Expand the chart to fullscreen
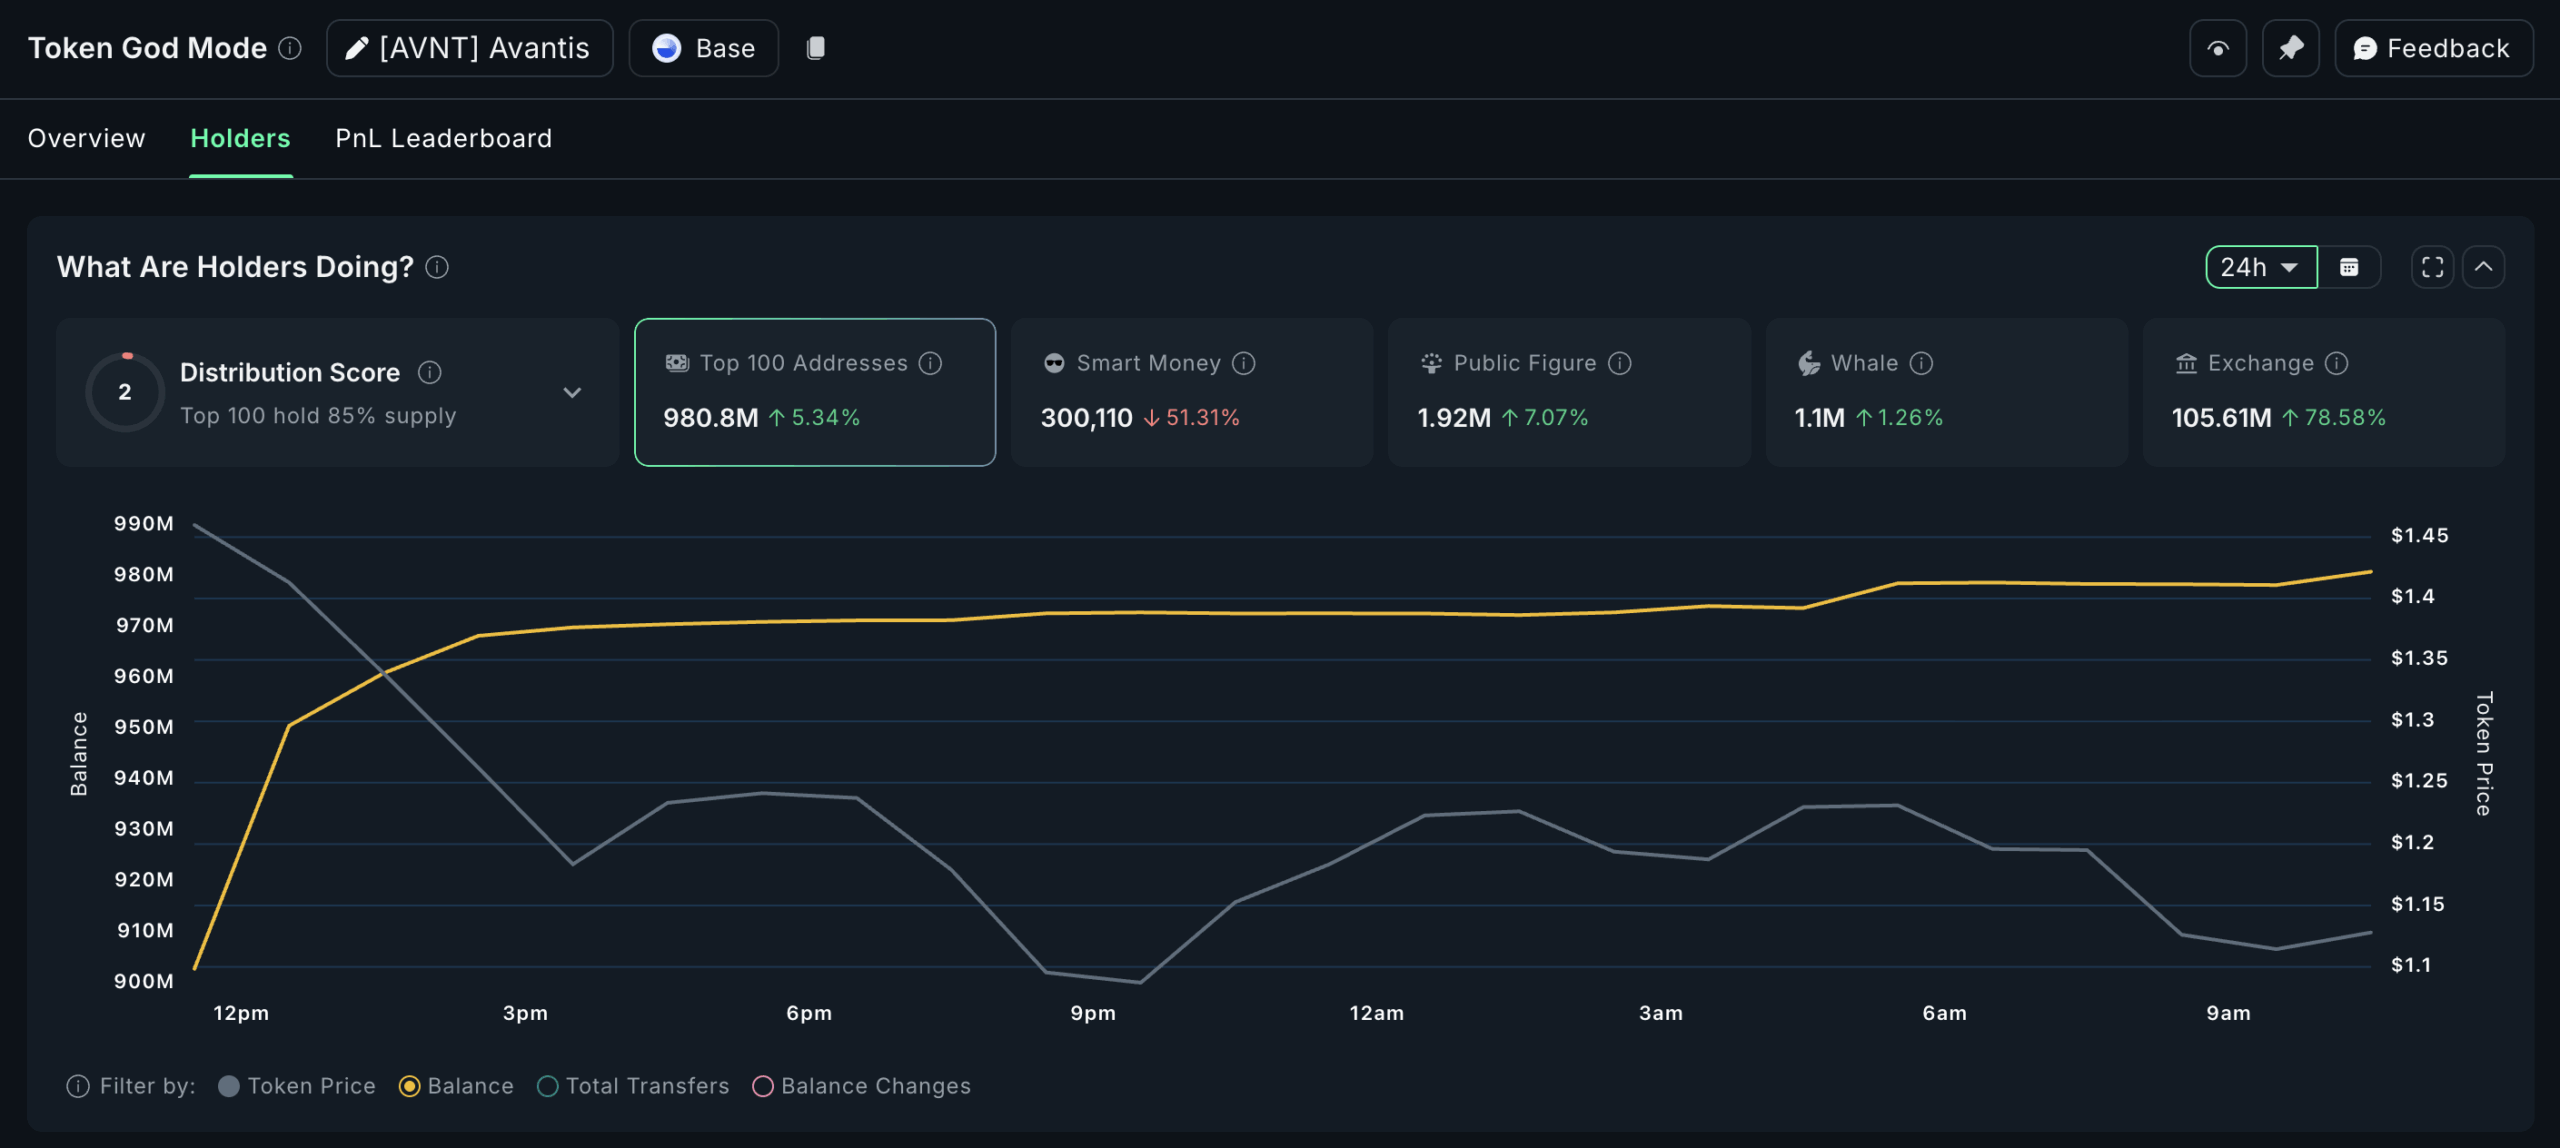 click(x=2432, y=267)
